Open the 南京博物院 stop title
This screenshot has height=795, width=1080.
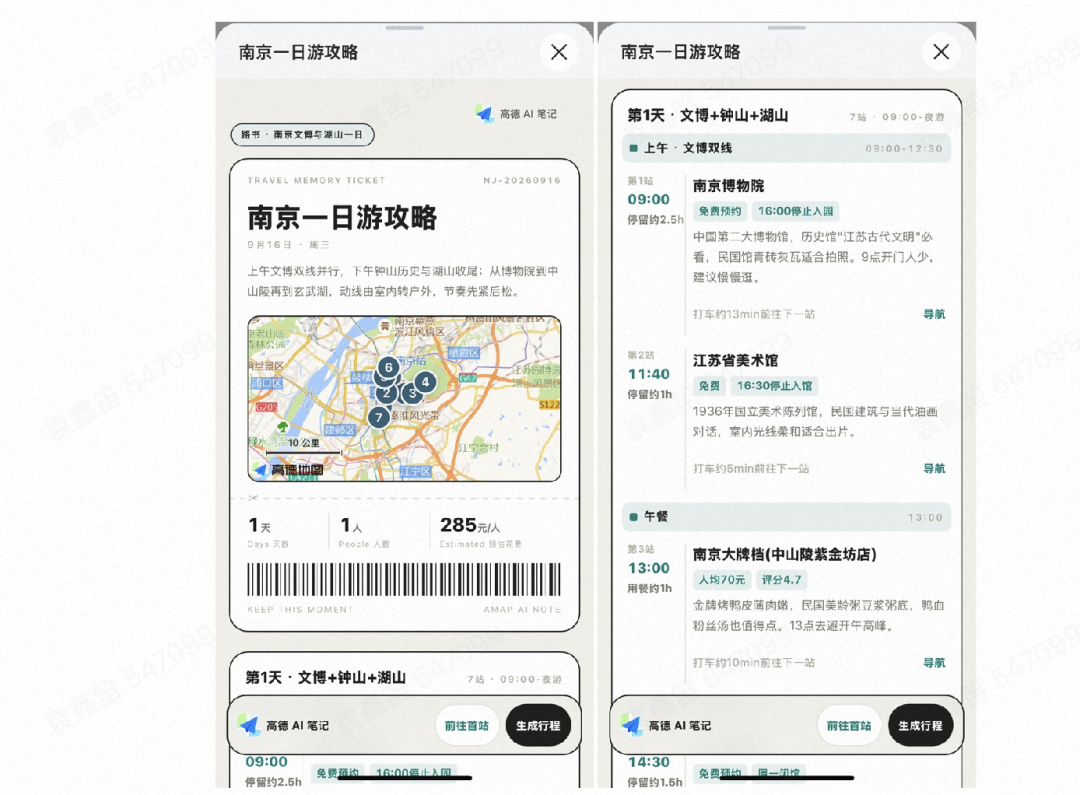tap(728, 186)
